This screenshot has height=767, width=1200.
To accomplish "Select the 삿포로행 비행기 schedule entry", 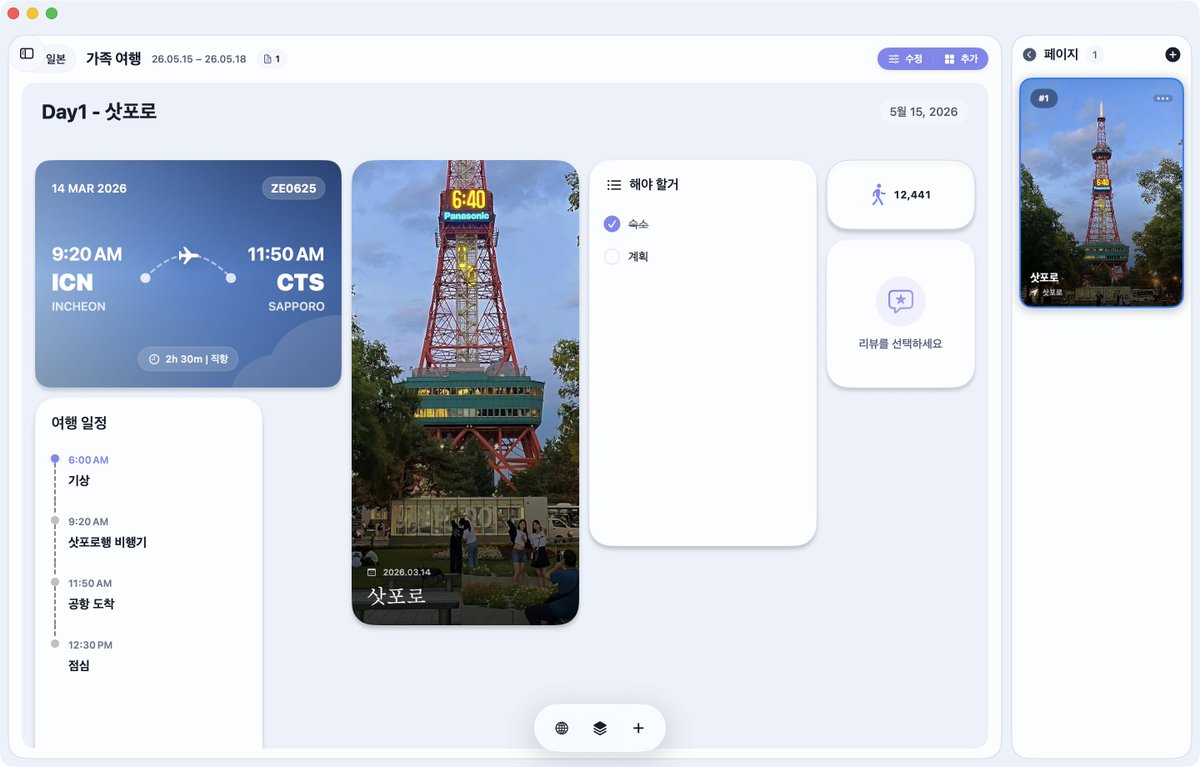I will (x=107, y=543).
